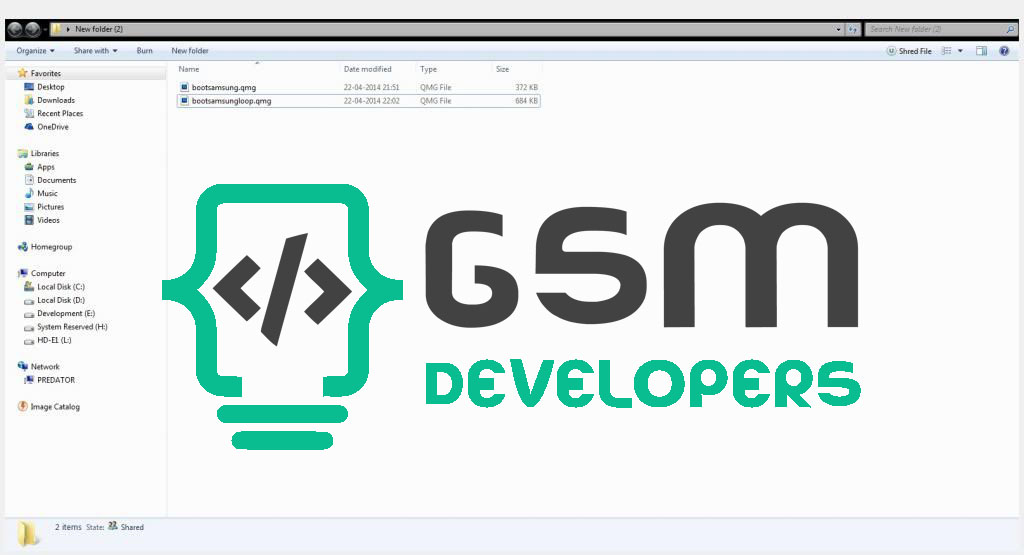Image resolution: width=1024 pixels, height=555 pixels.
Task: Open the HD-E1 (L:) drive
Action: [x=54, y=340]
